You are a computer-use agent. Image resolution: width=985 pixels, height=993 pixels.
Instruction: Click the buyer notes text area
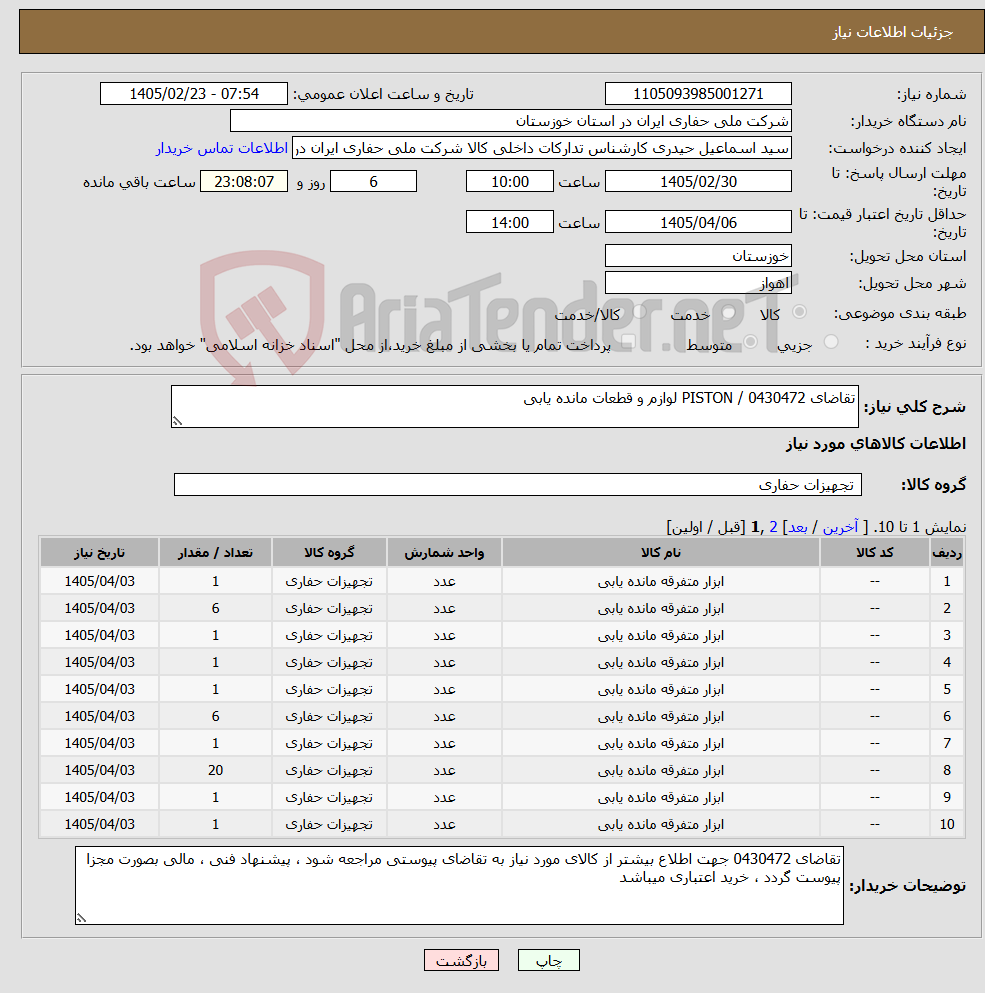click(459, 885)
